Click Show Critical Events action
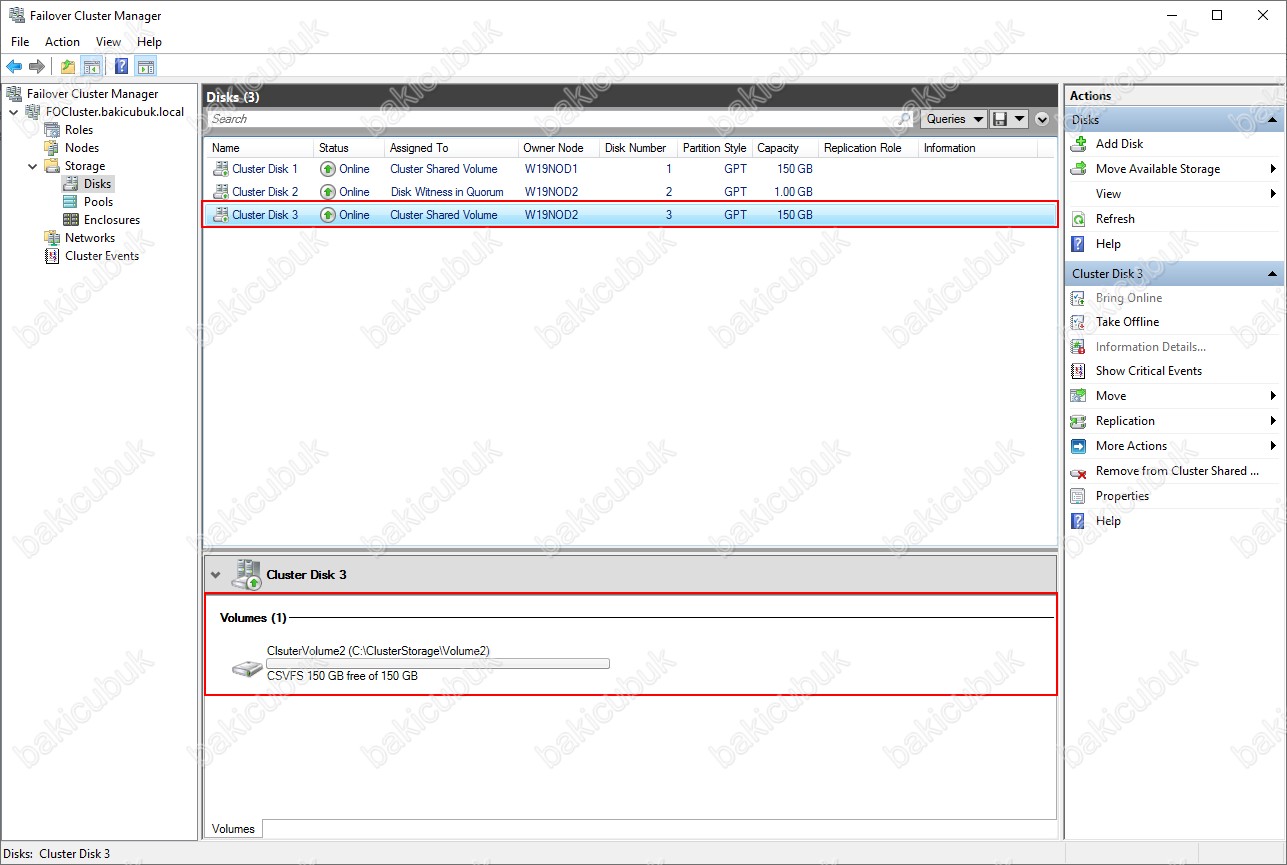 (1149, 371)
